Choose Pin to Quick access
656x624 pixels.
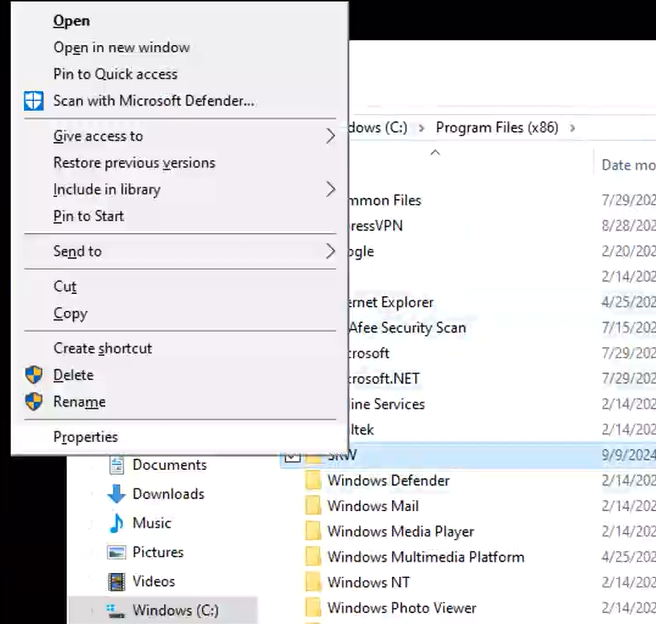click(x=115, y=74)
